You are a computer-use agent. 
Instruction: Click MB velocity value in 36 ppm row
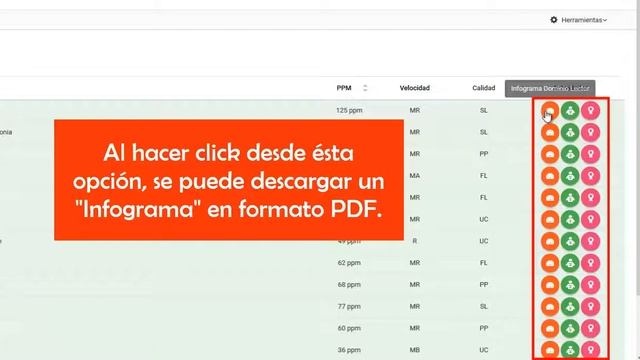click(x=415, y=350)
